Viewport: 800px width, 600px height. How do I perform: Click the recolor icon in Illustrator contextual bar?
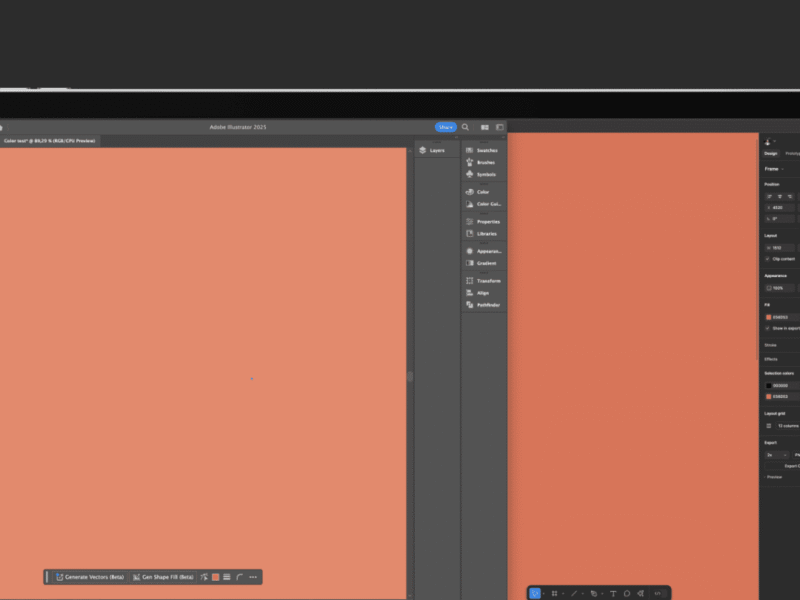(204, 577)
